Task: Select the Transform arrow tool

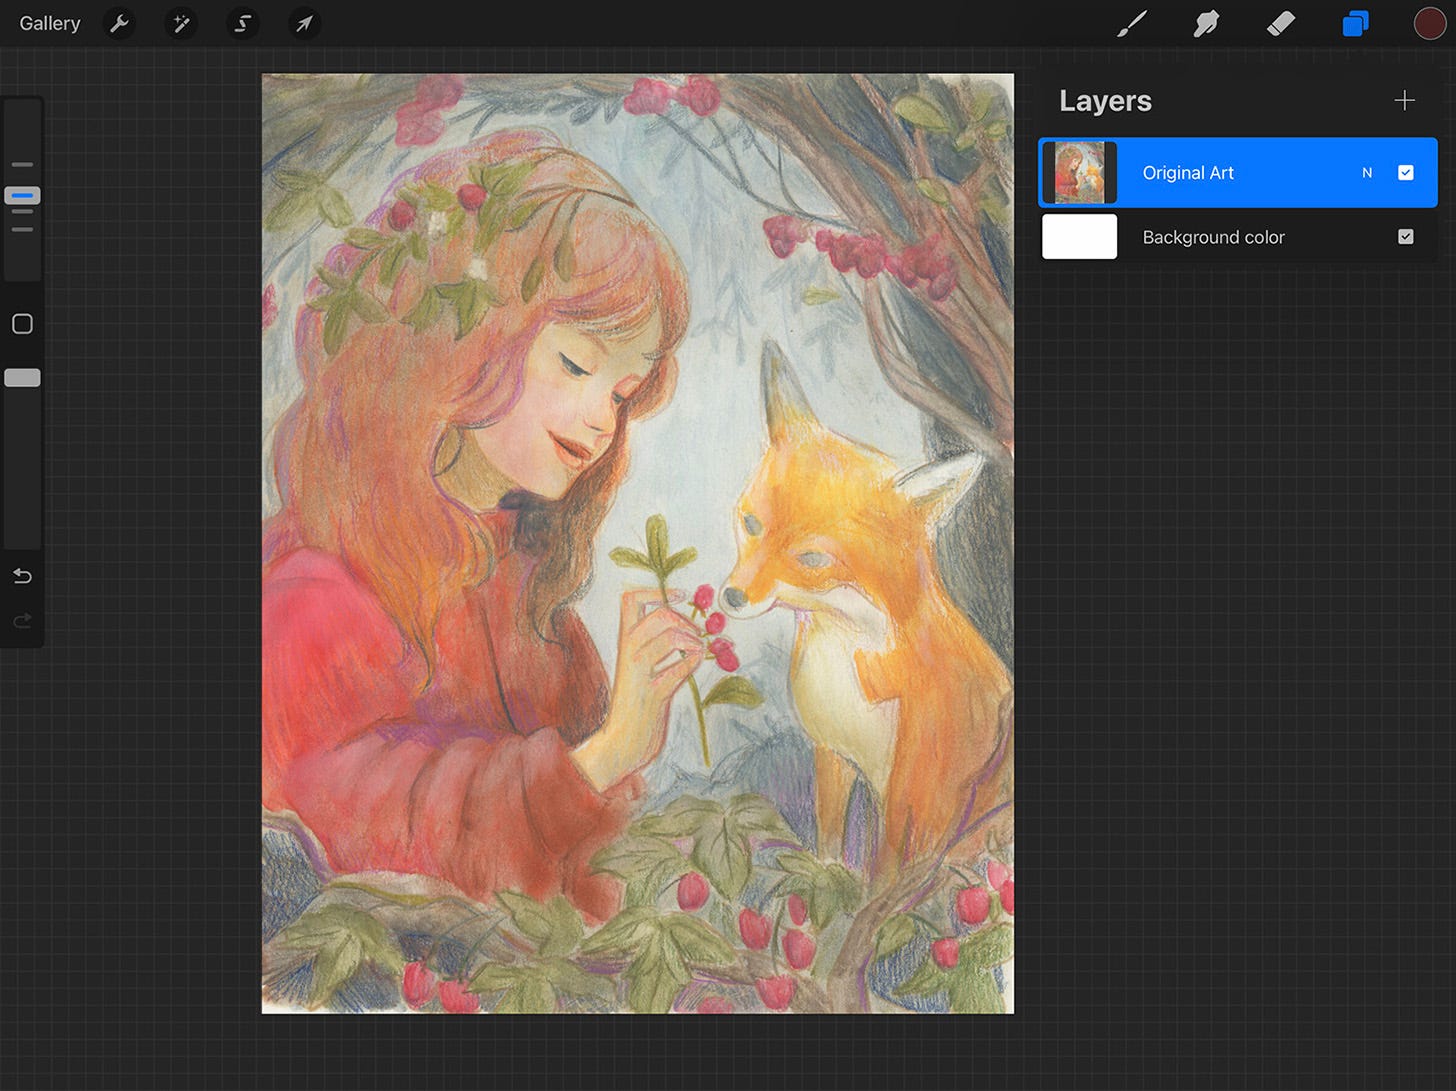Action: coord(304,23)
